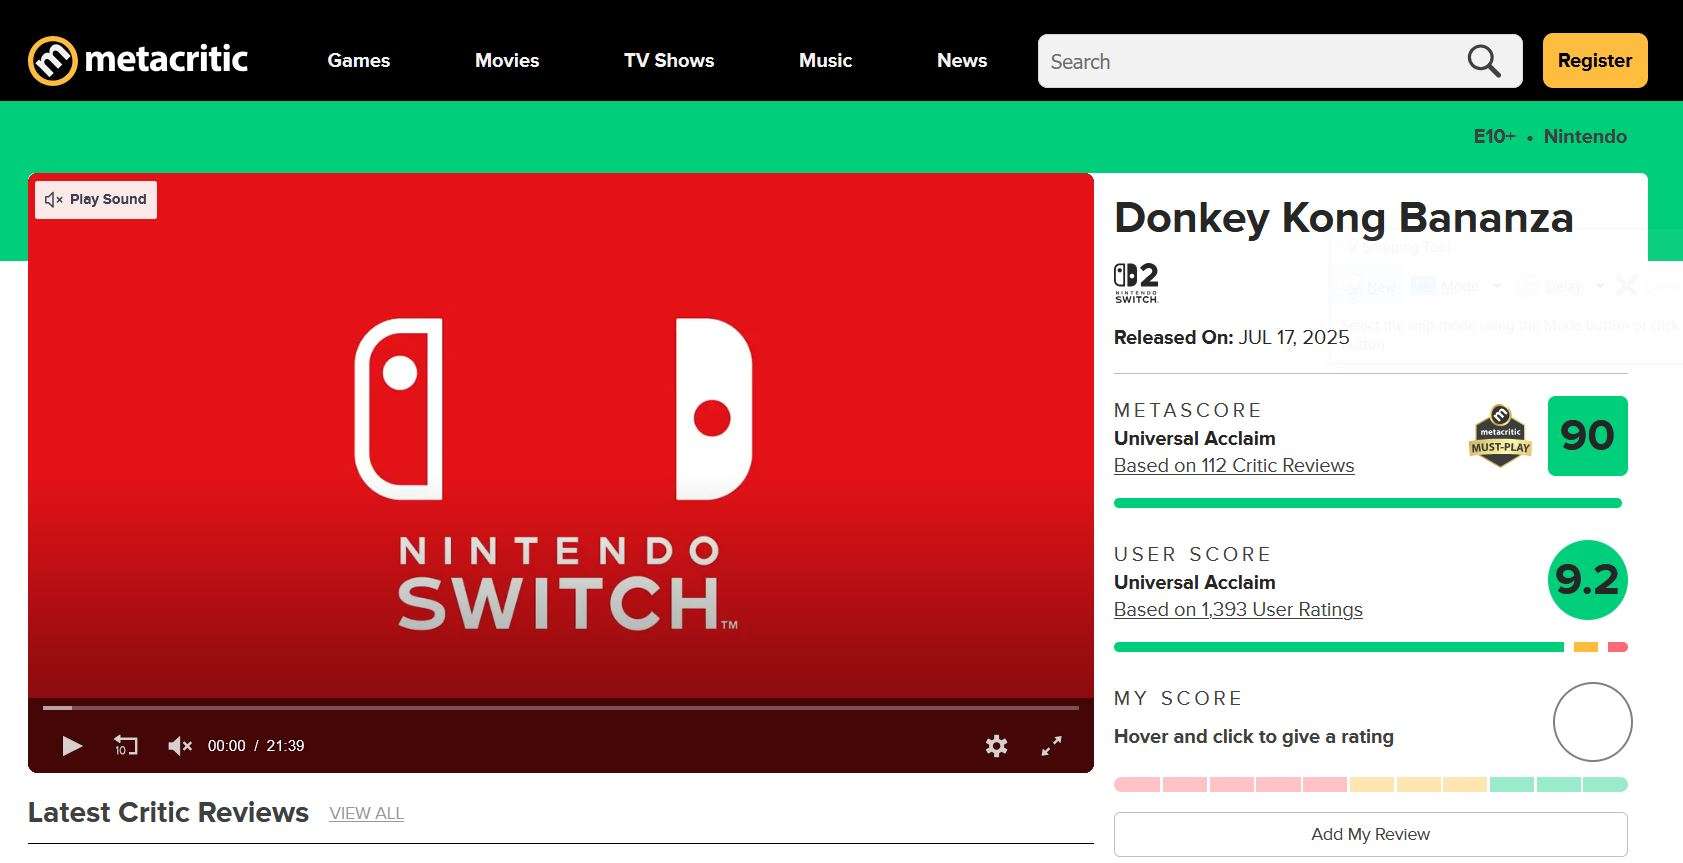Click the Latest Critic Reviews heading
The image size is (1683, 863).
pos(168,812)
